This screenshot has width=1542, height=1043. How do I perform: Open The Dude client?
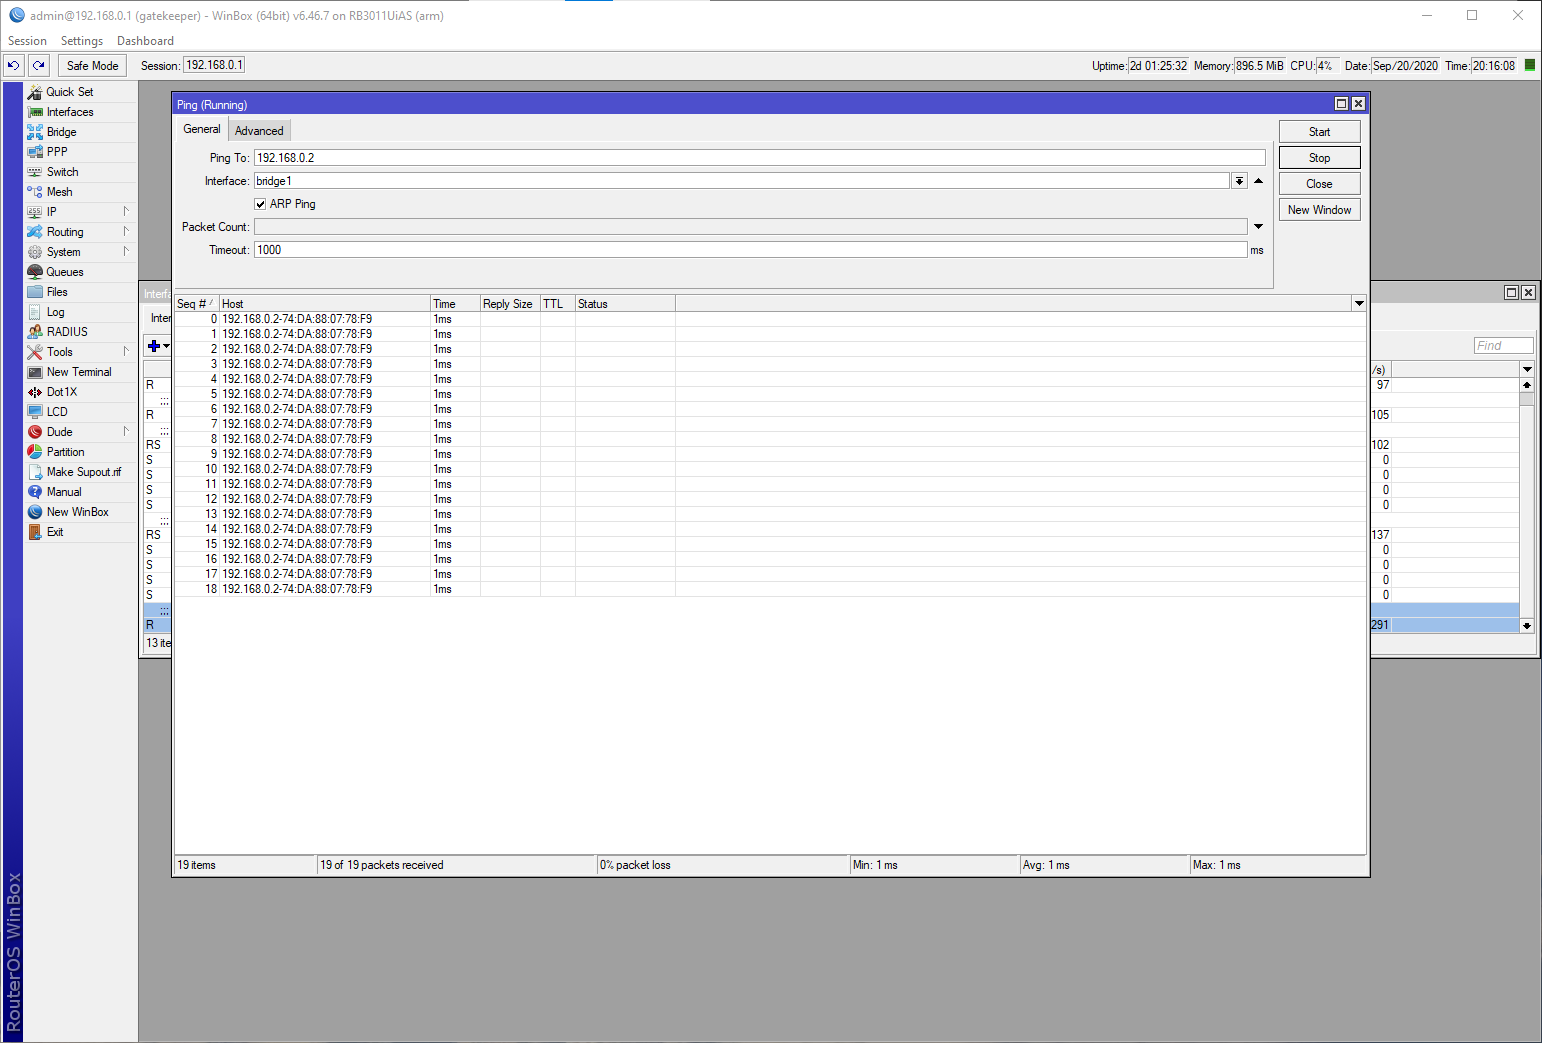click(58, 431)
